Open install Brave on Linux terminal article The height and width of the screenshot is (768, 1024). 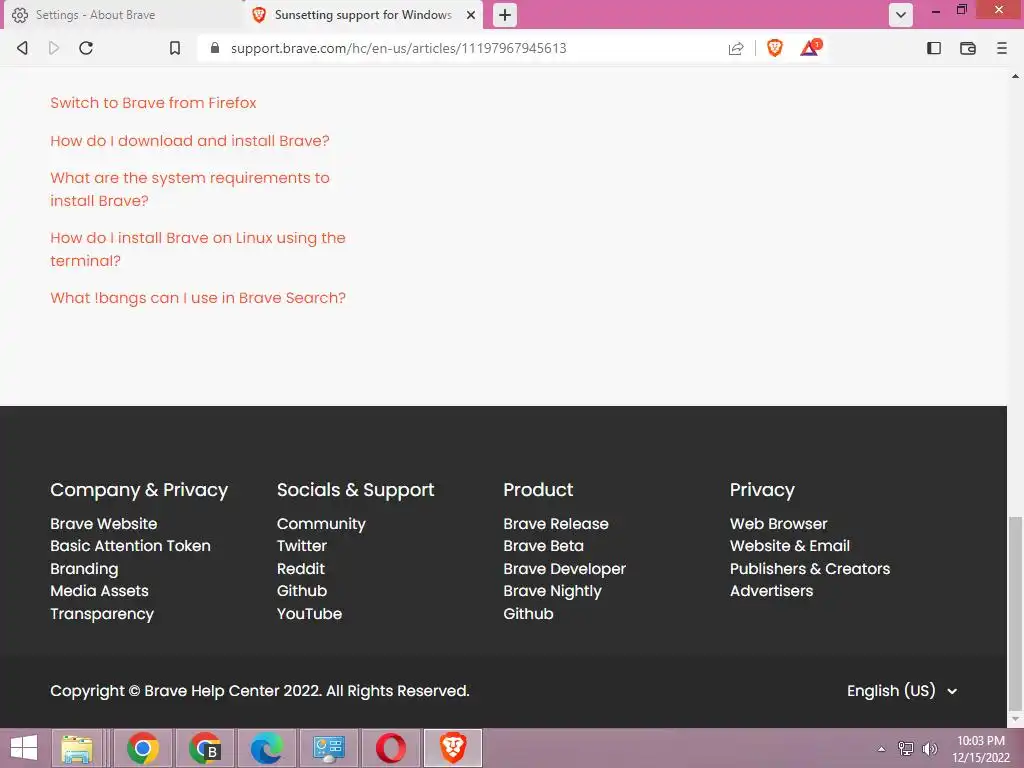pyautogui.click(x=197, y=249)
